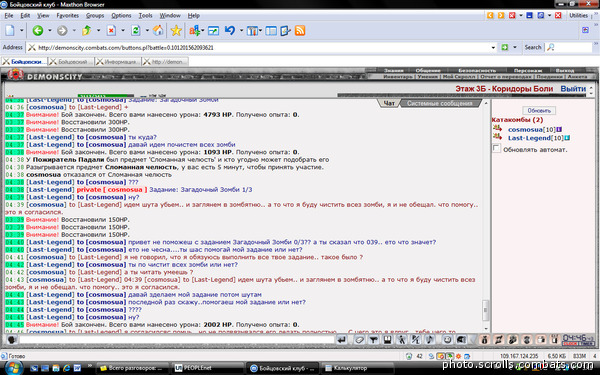
Task: Click the chat message input field
Action: 177,339
